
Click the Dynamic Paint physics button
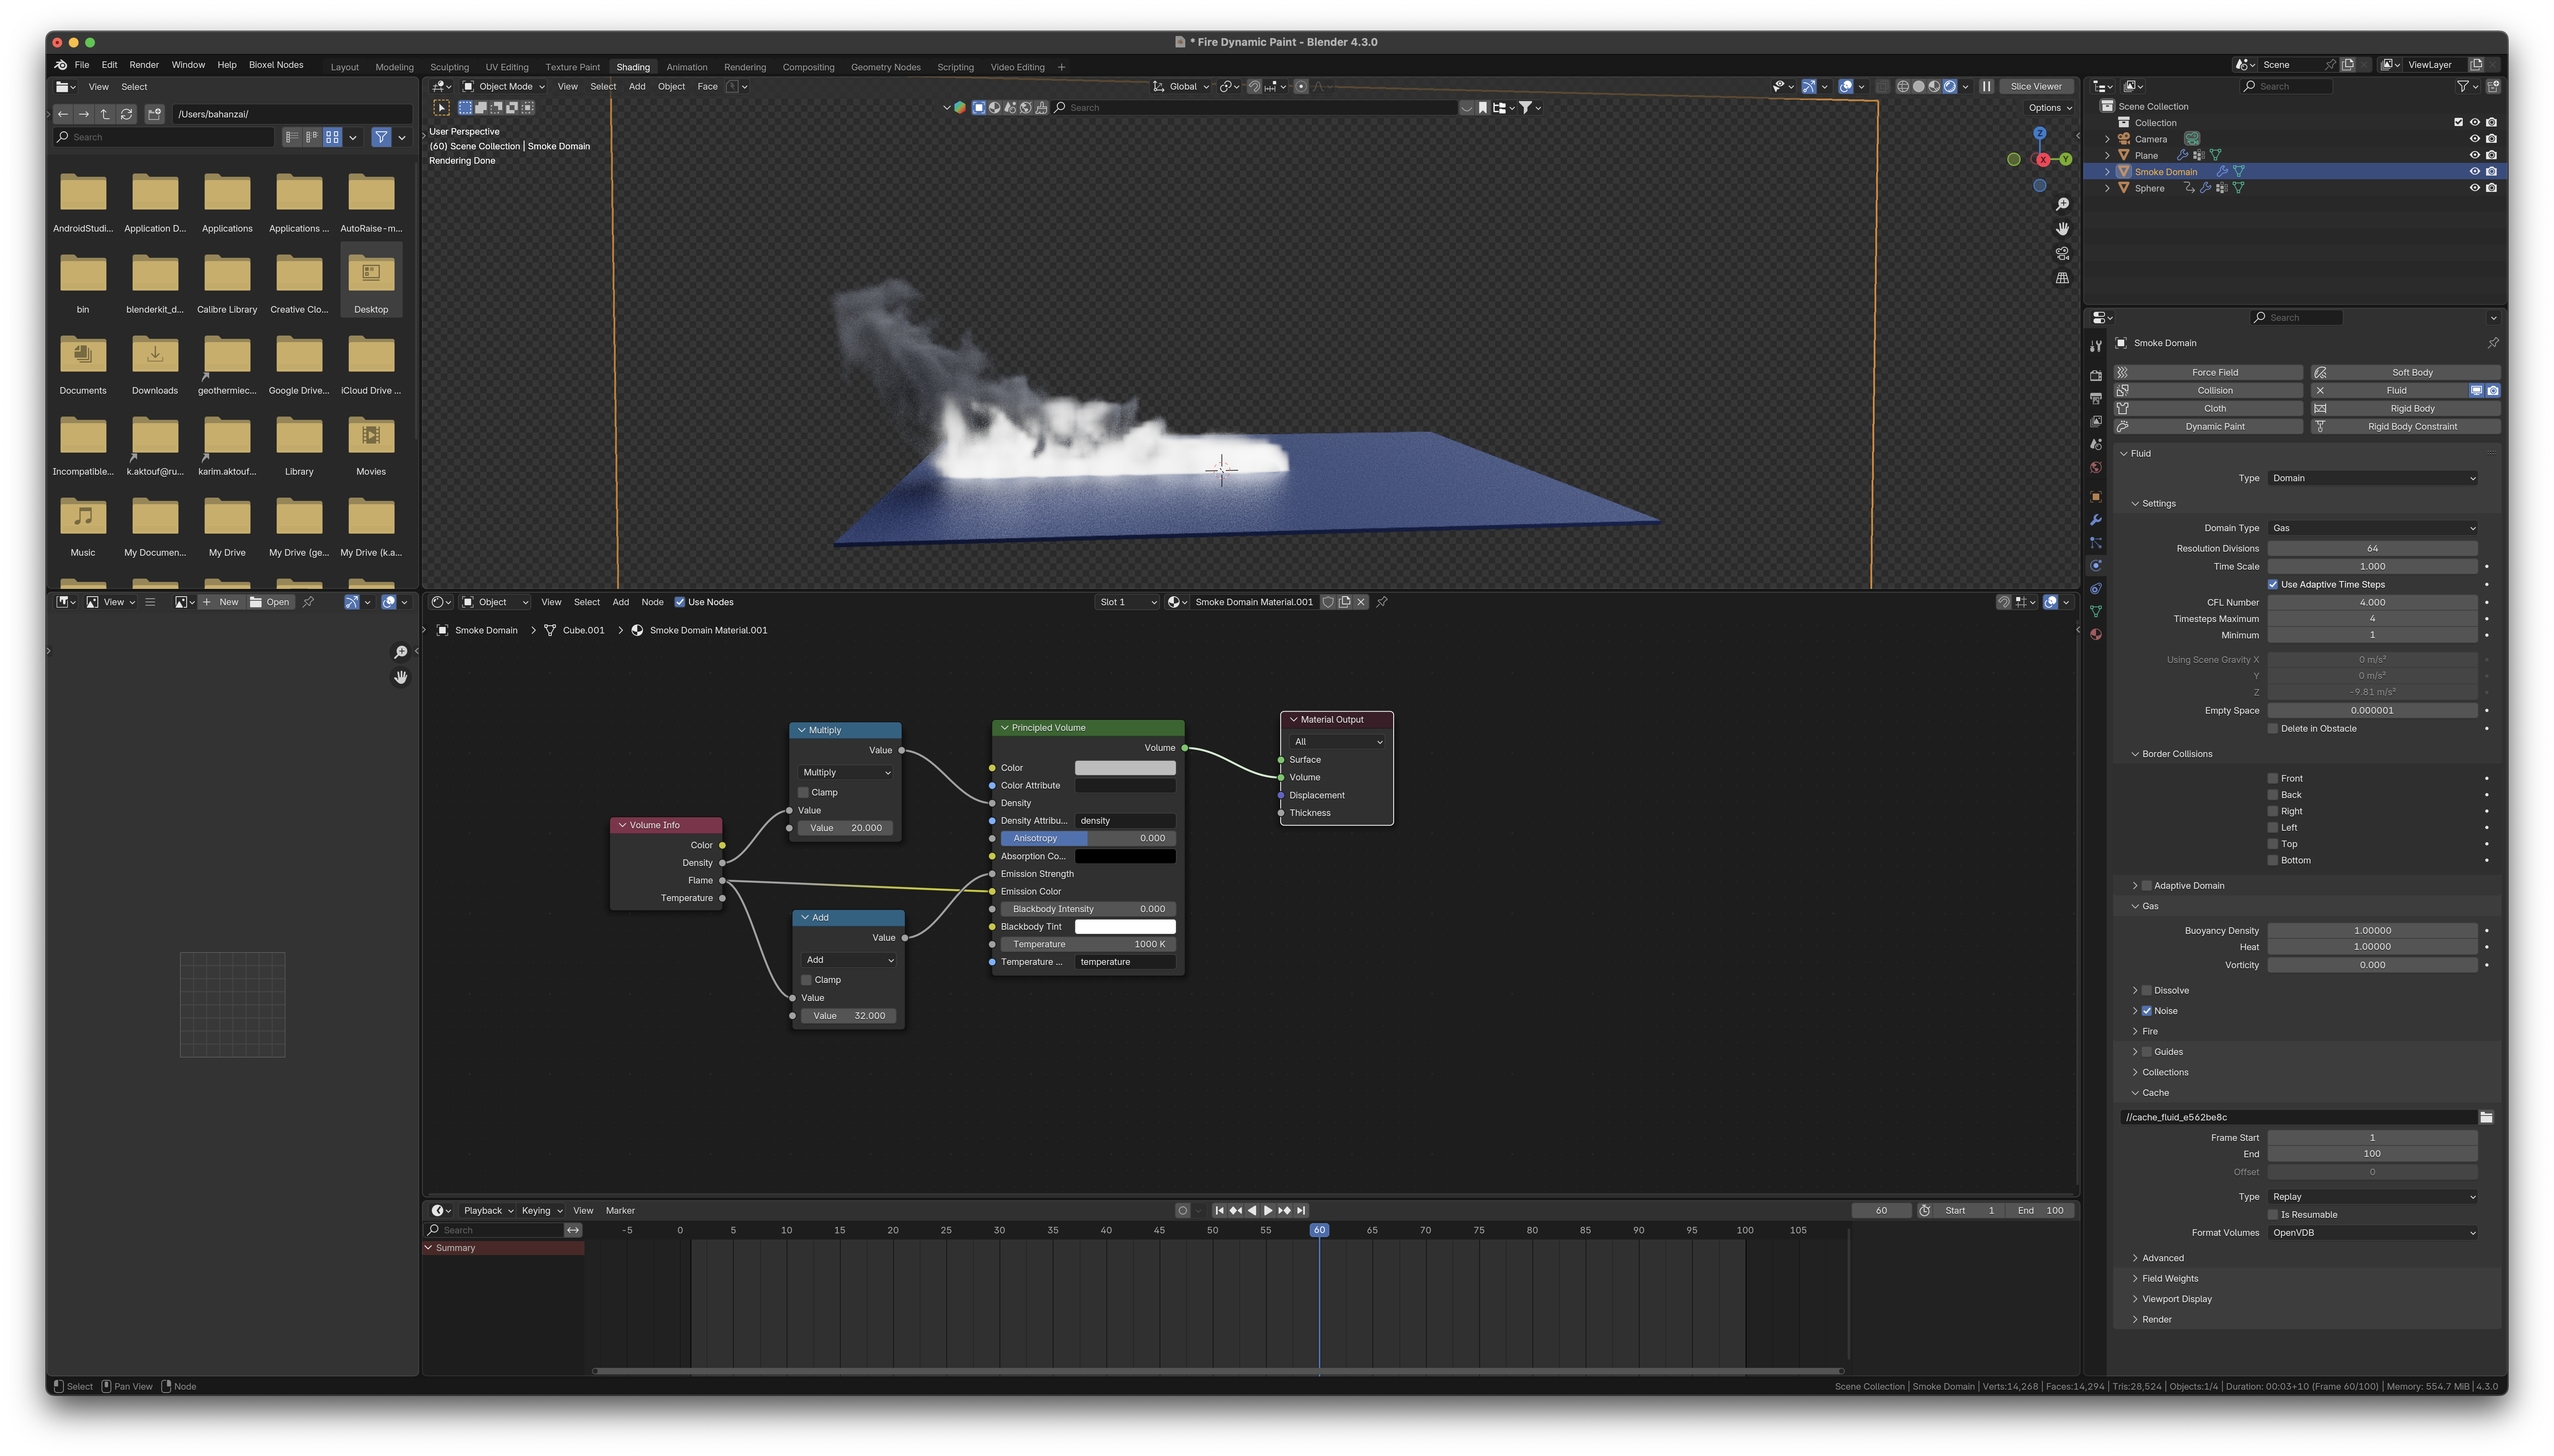[2208, 427]
